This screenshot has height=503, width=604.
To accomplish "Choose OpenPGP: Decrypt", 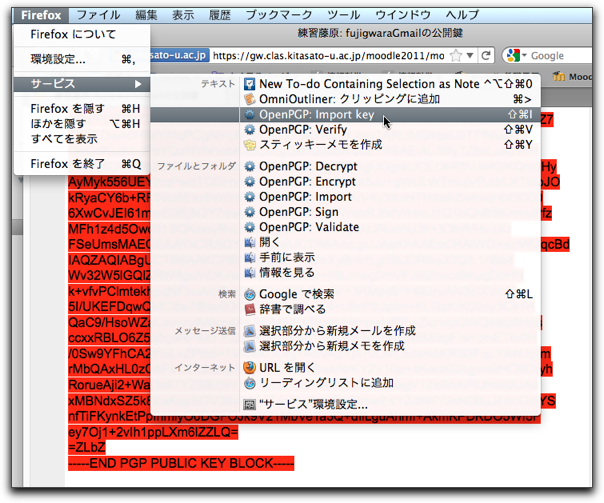I will click(390, 166).
